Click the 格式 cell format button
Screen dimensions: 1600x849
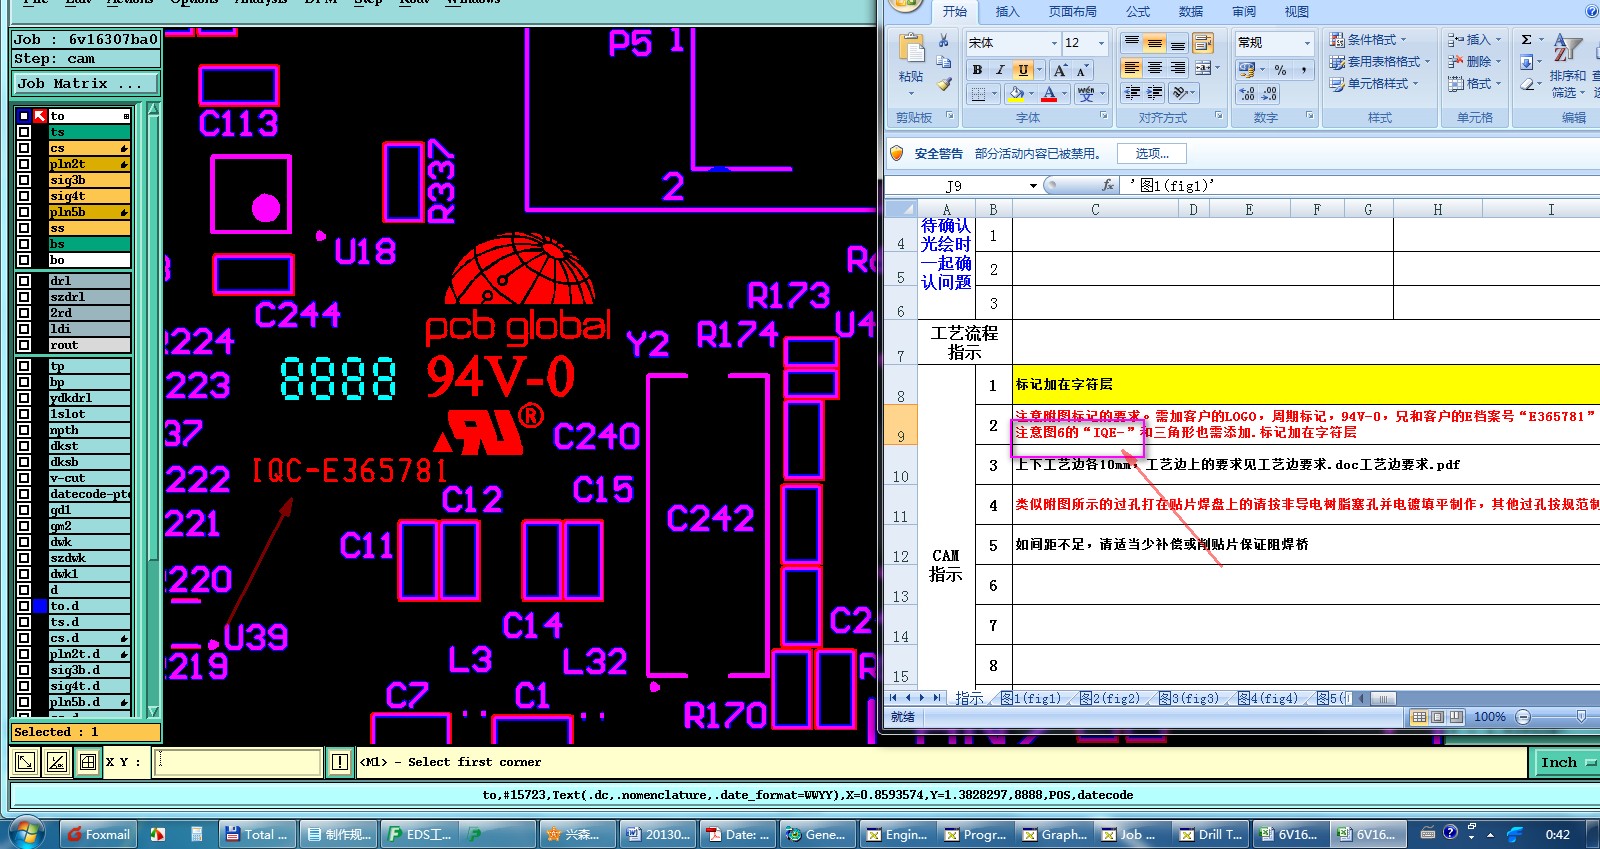pos(1476,84)
